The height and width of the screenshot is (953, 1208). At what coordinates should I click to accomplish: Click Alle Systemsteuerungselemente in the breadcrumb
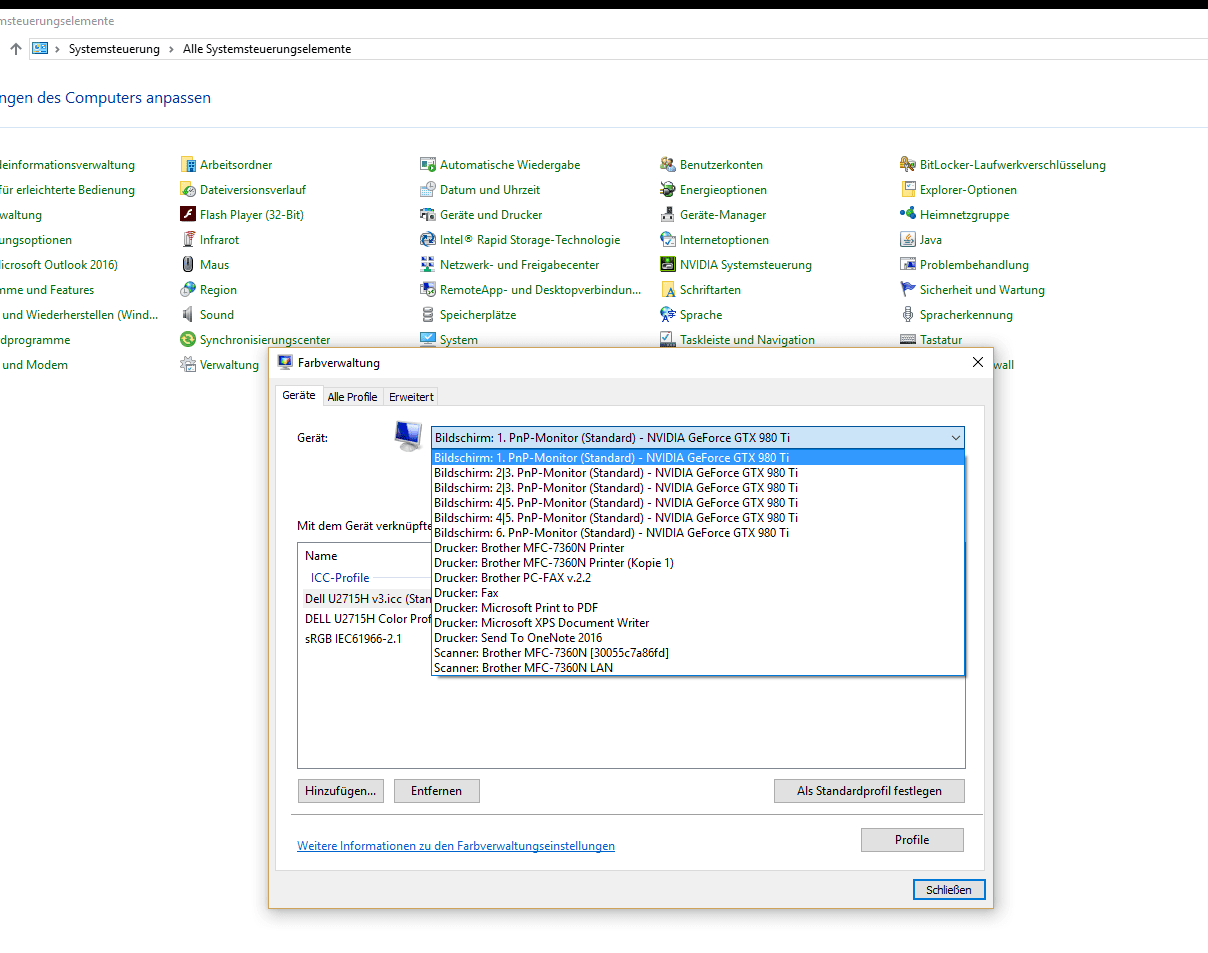267,49
